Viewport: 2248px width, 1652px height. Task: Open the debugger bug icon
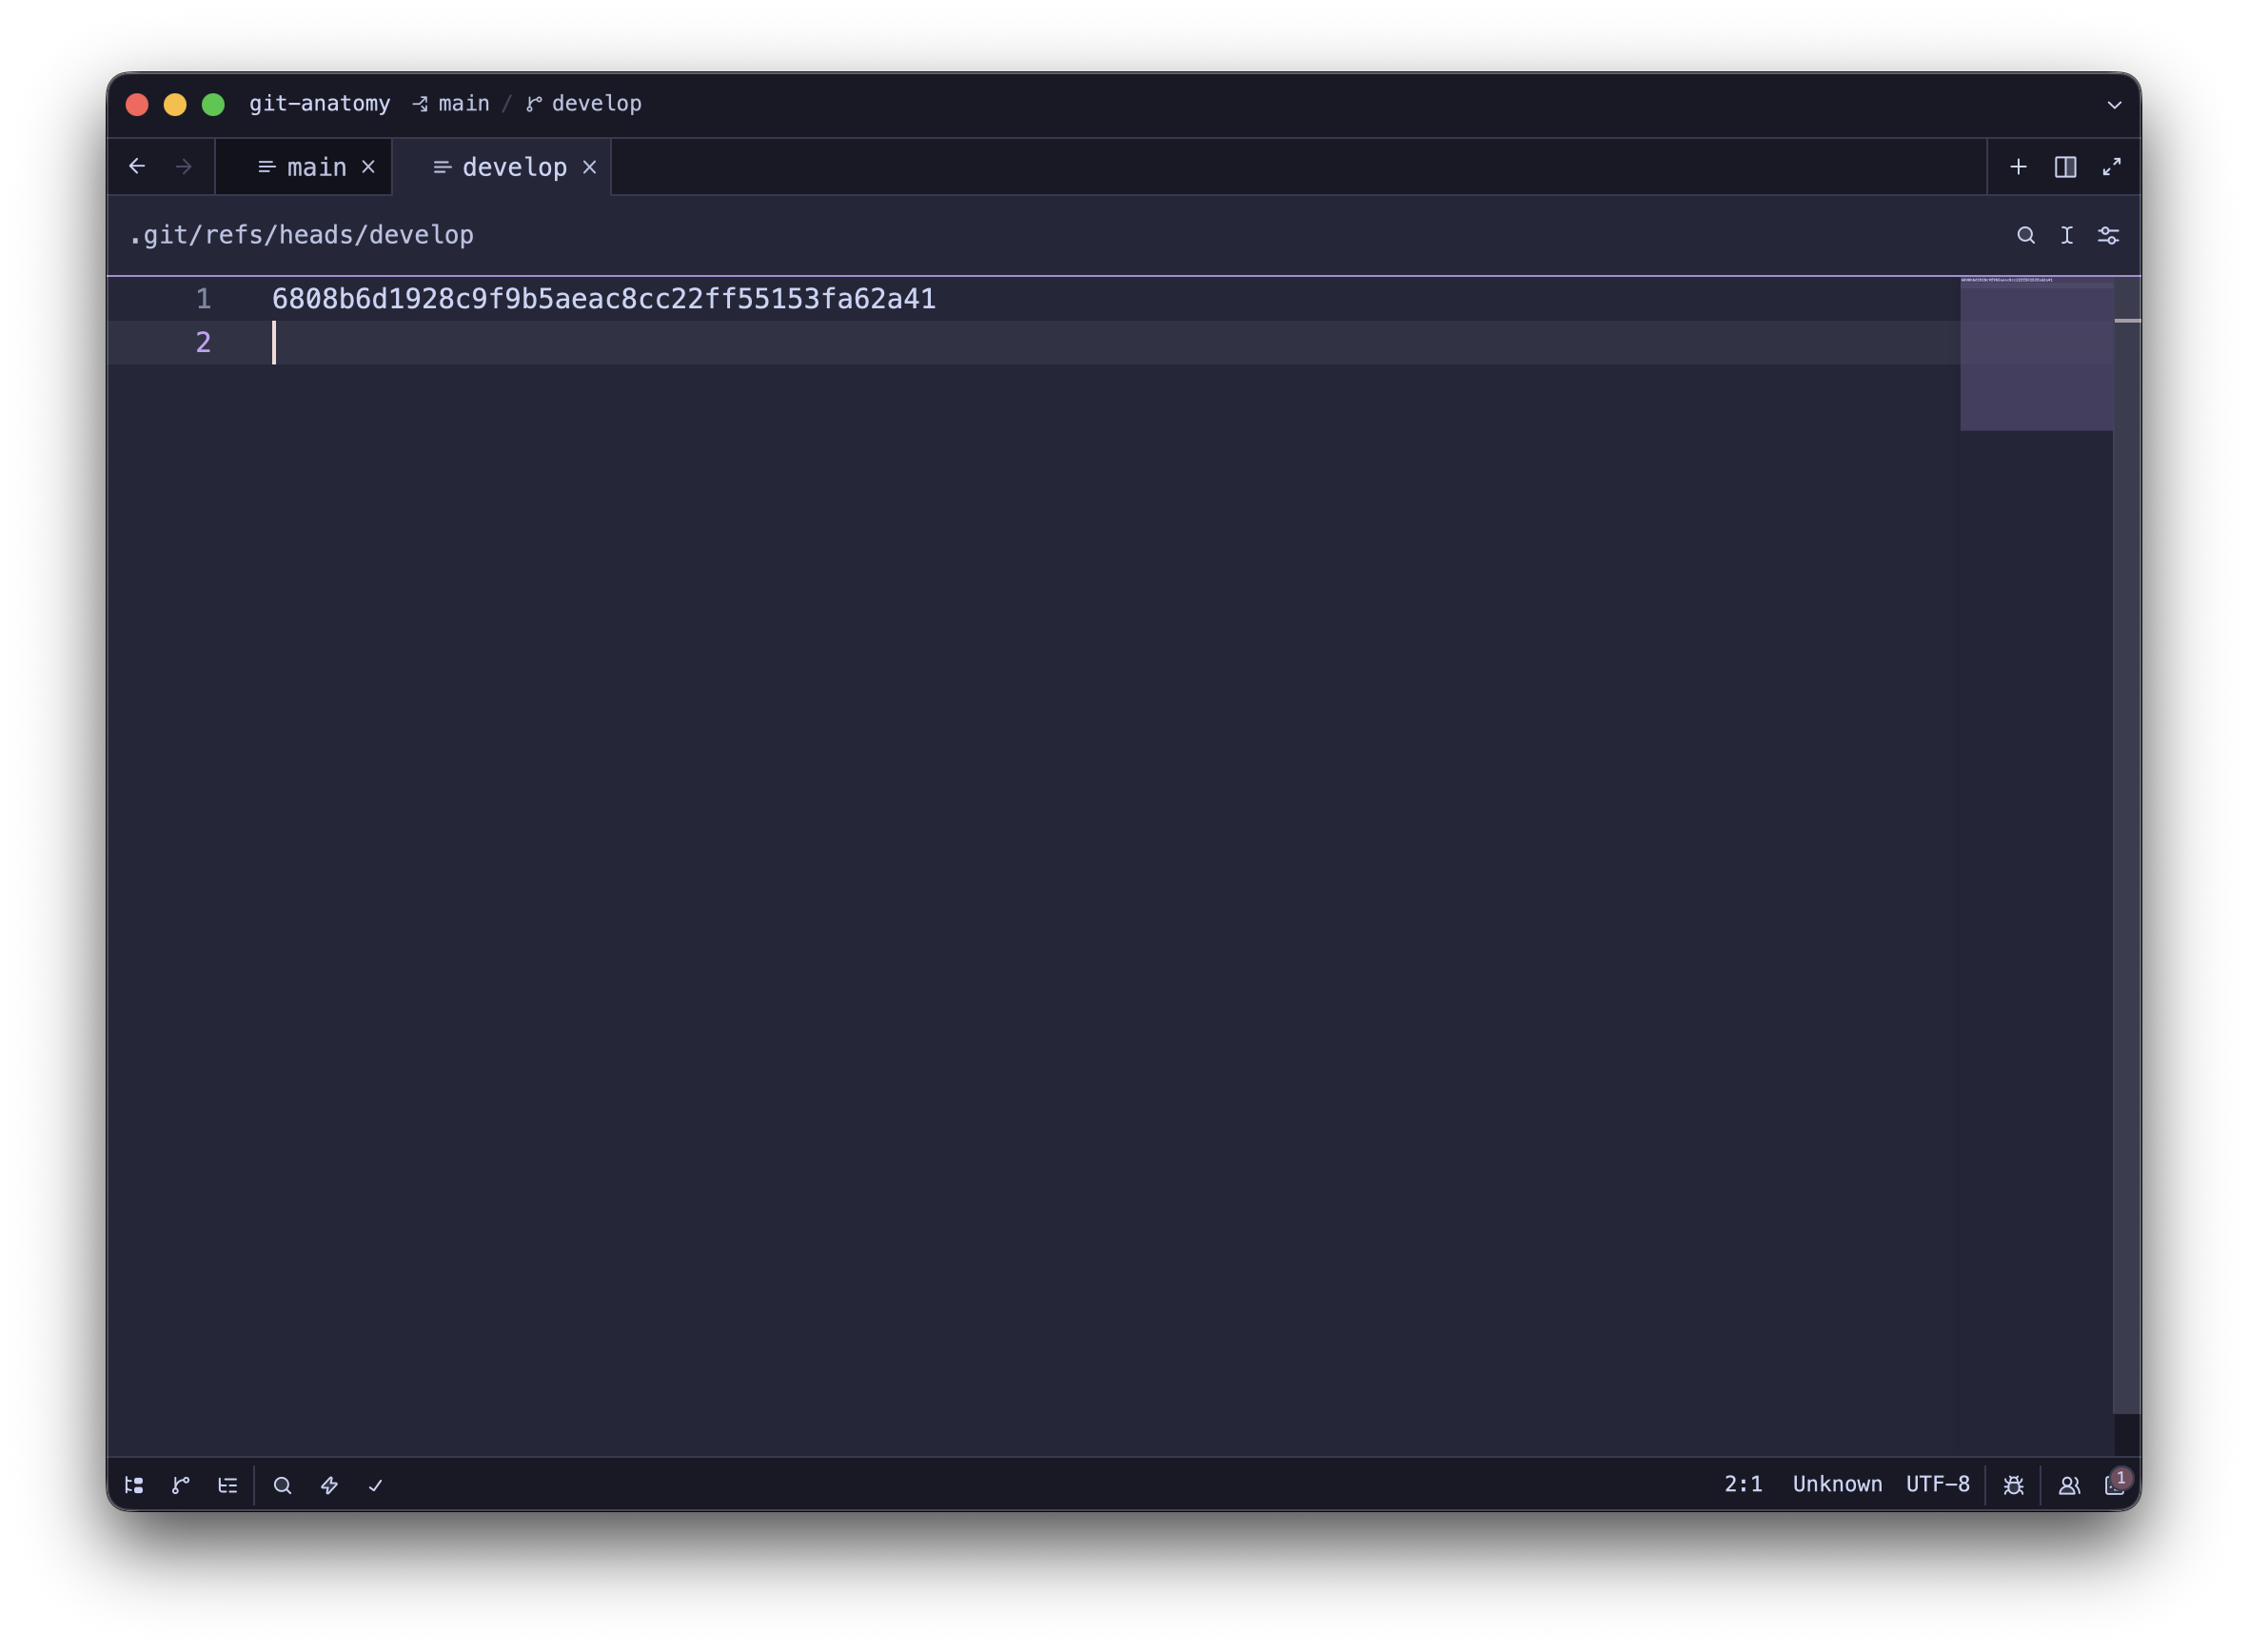click(x=2014, y=1485)
